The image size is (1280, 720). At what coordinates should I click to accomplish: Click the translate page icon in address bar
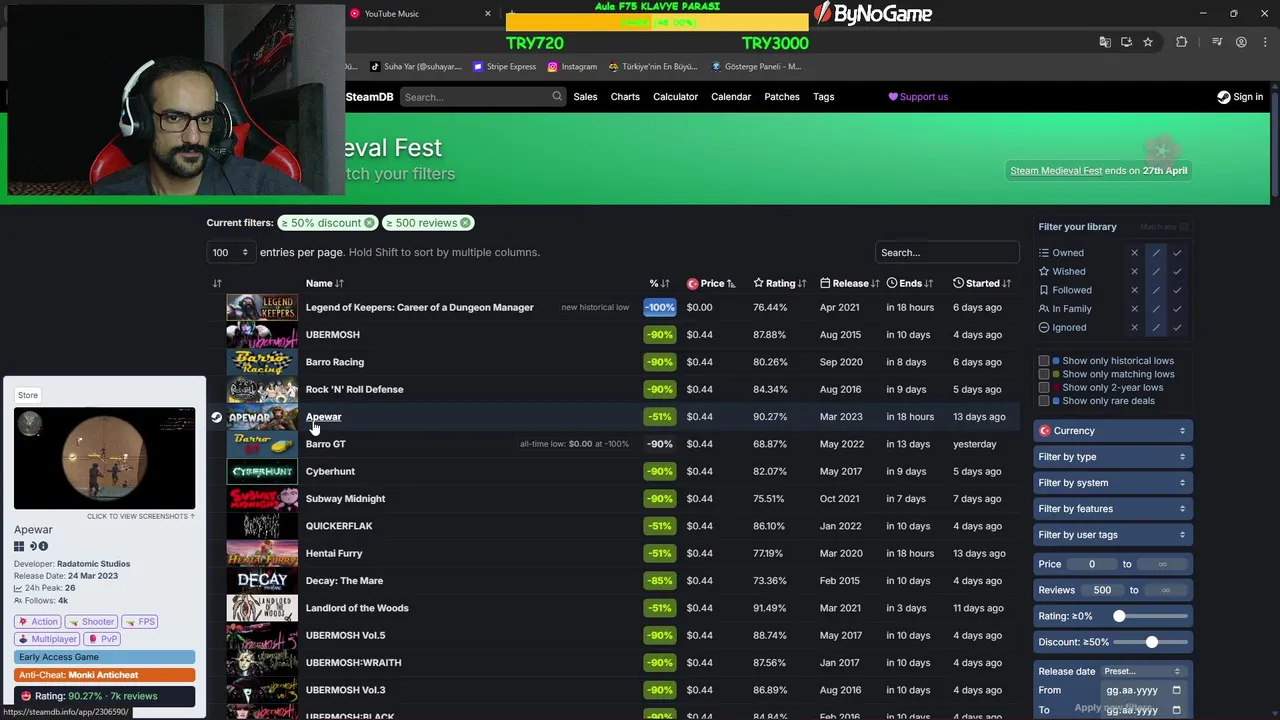coord(1104,42)
